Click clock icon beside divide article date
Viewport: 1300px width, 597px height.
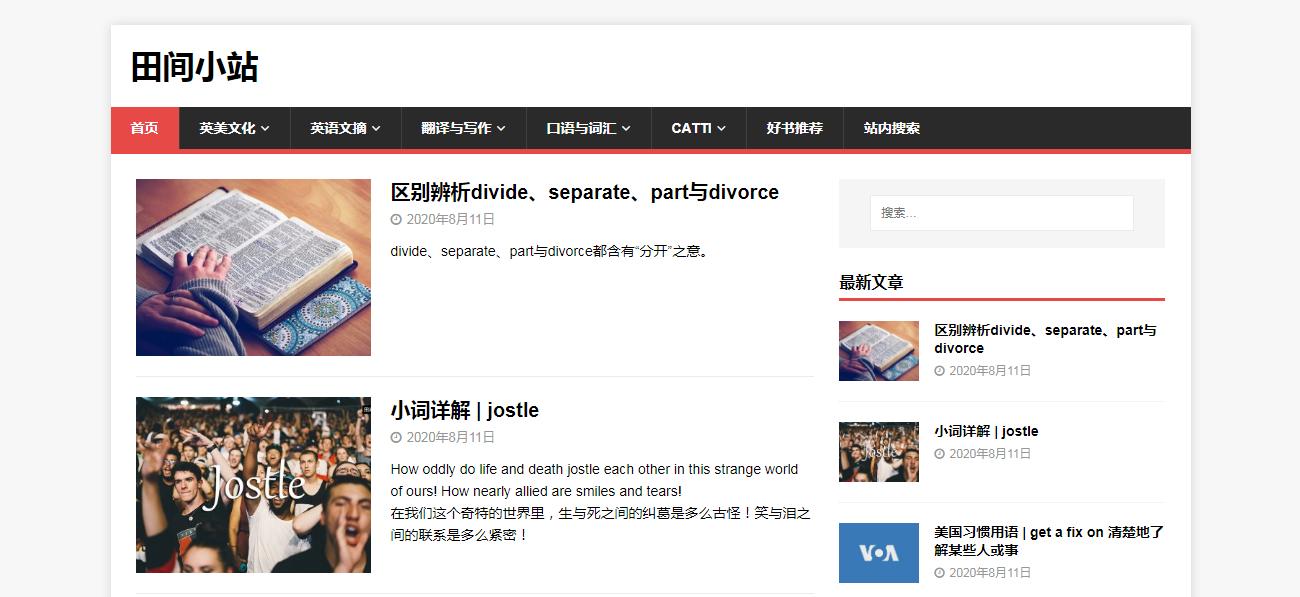[396, 220]
